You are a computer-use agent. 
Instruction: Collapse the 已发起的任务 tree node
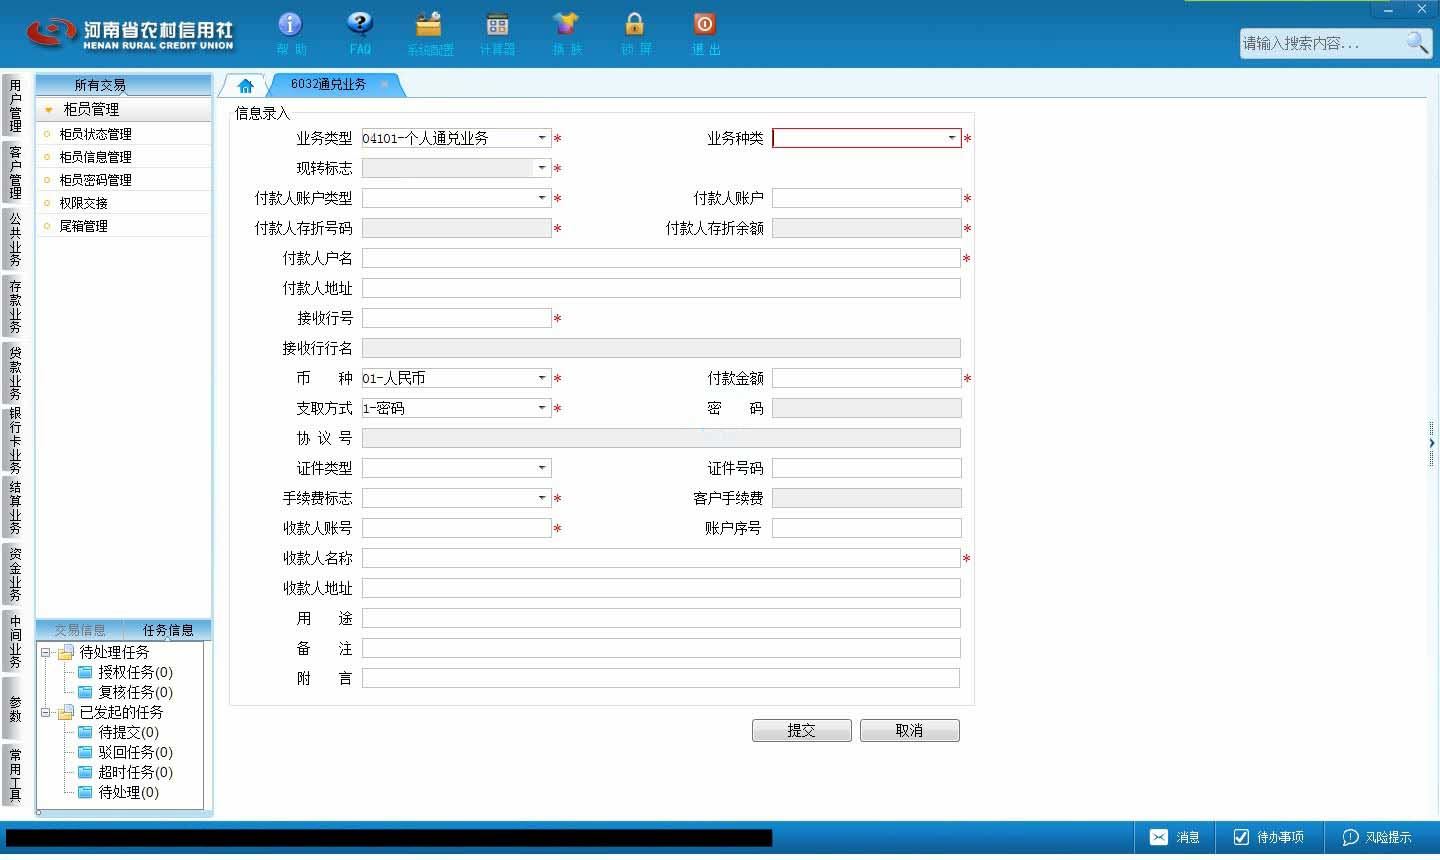(45, 712)
